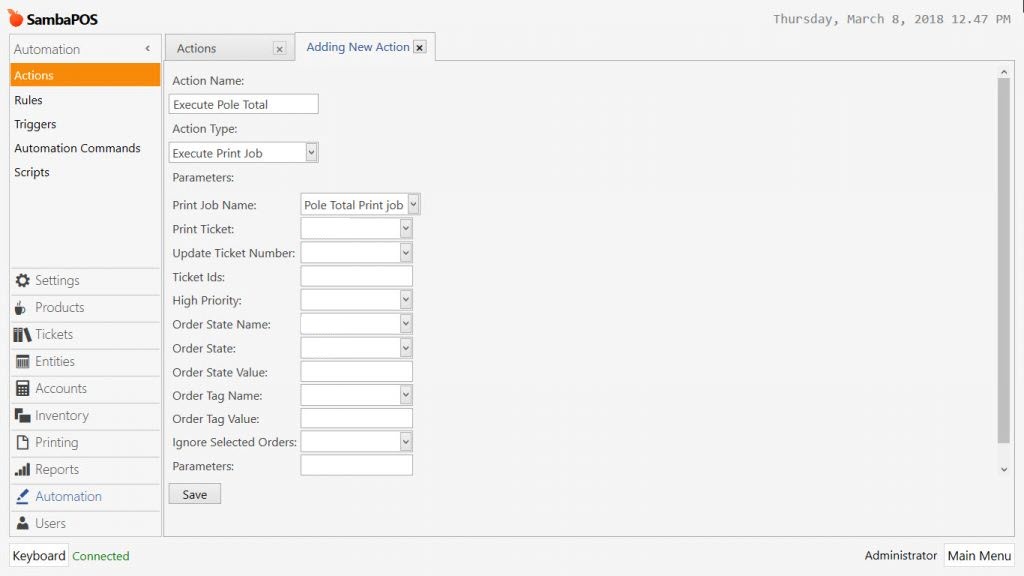Open the Users section
Screen dimensions: 1024x576
click(x=45, y=523)
